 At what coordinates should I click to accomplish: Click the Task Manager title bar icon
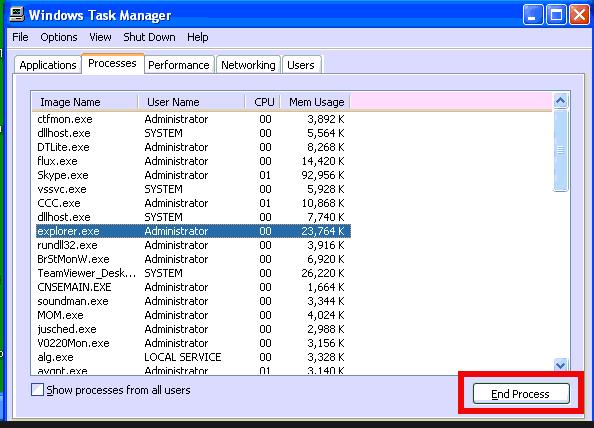pos(17,14)
